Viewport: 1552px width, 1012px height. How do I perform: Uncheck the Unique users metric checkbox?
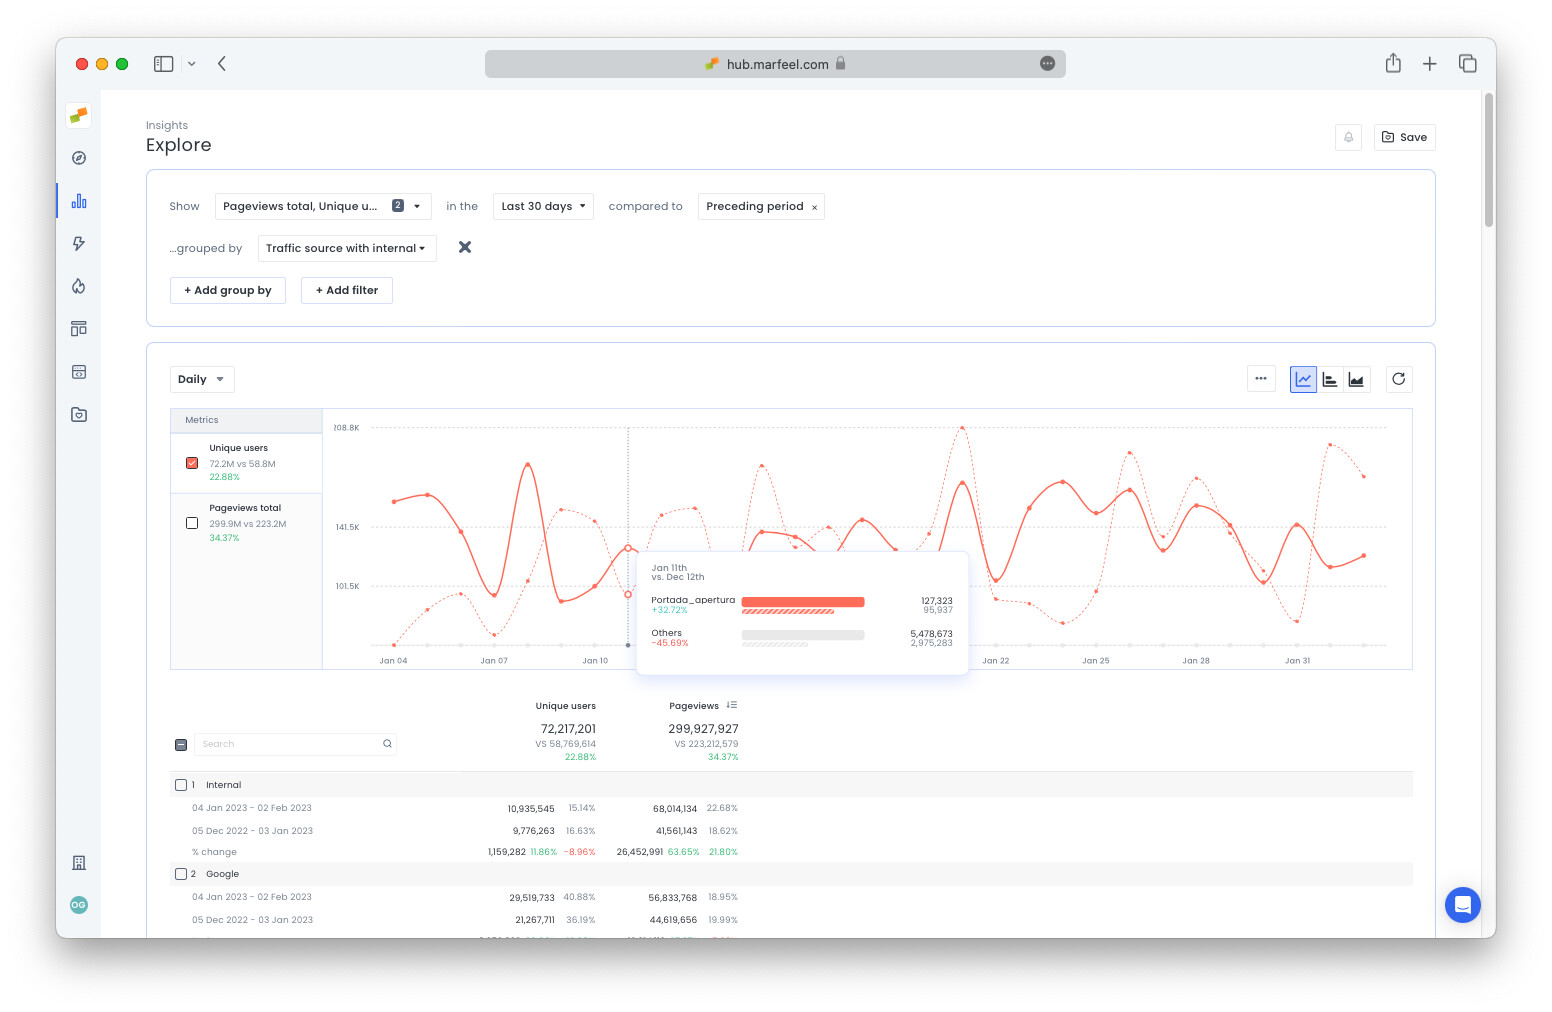click(192, 463)
